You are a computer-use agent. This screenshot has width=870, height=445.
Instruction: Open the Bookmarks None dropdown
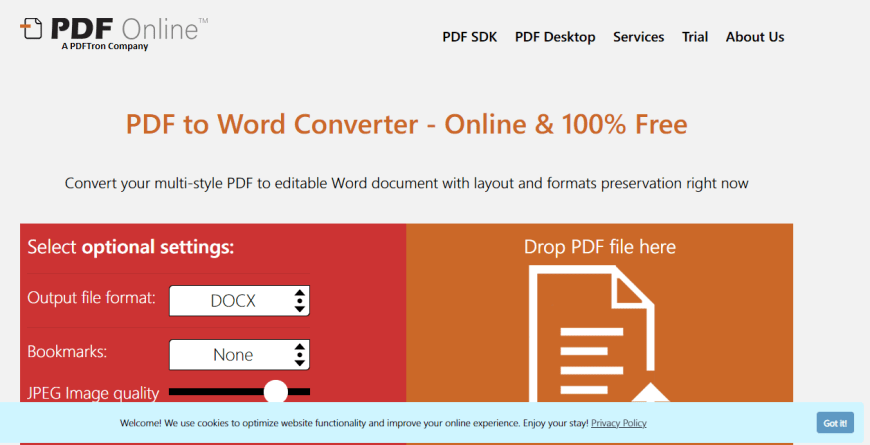[x=239, y=355]
